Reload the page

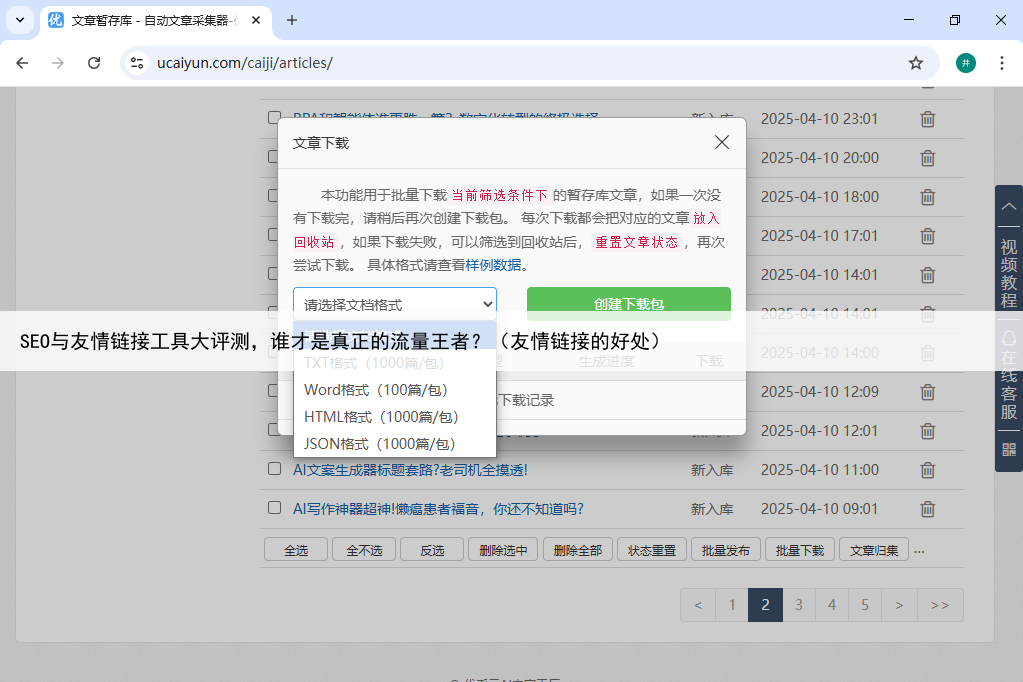point(94,63)
